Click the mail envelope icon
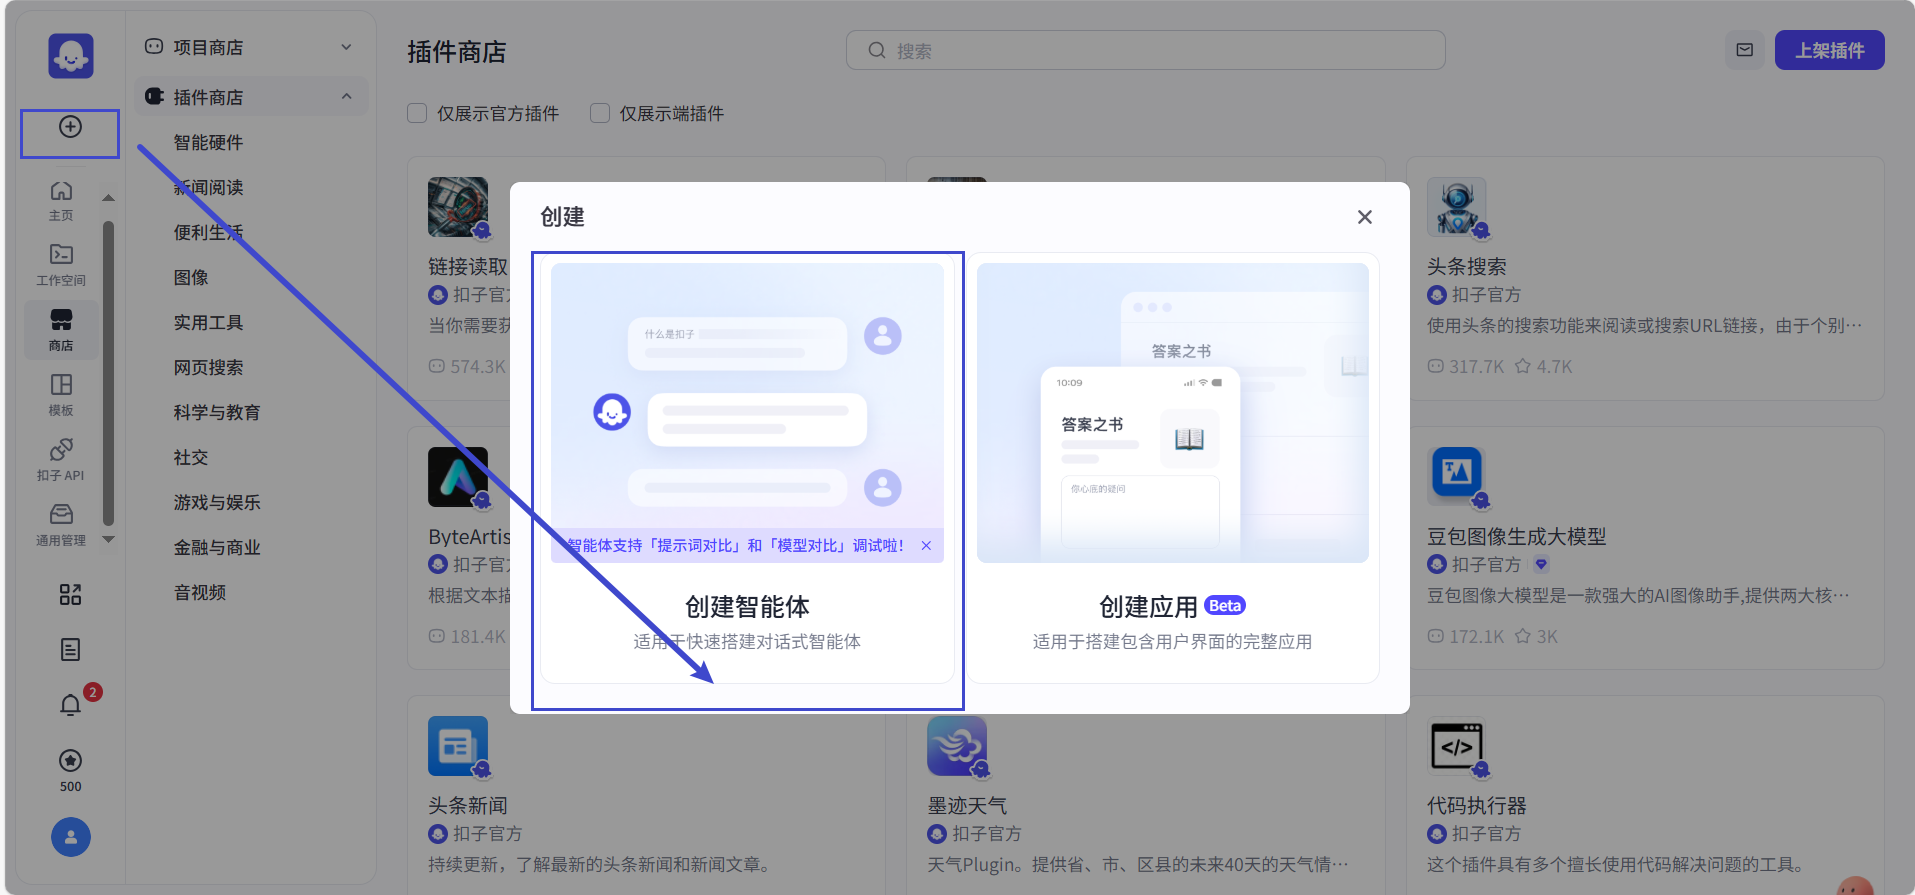 point(1744,50)
